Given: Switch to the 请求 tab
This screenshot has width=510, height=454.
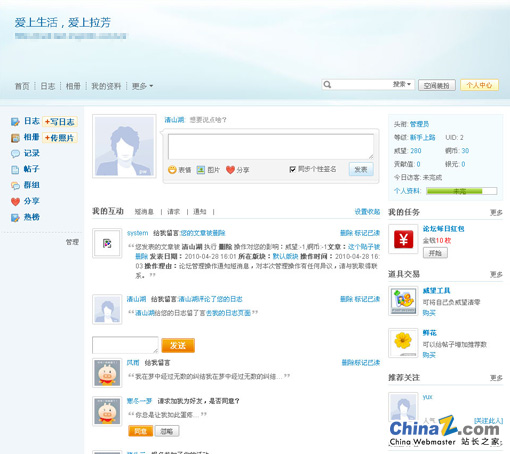Looking at the screenshot, I should 173,212.
